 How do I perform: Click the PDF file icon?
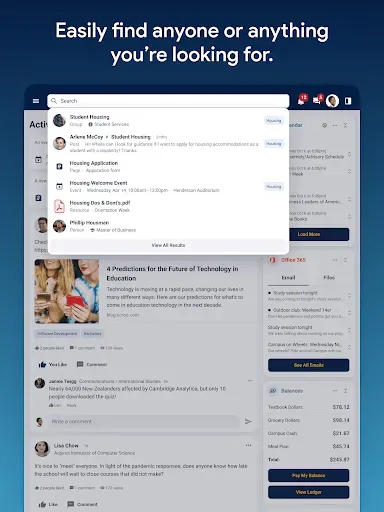[x=59, y=206]
